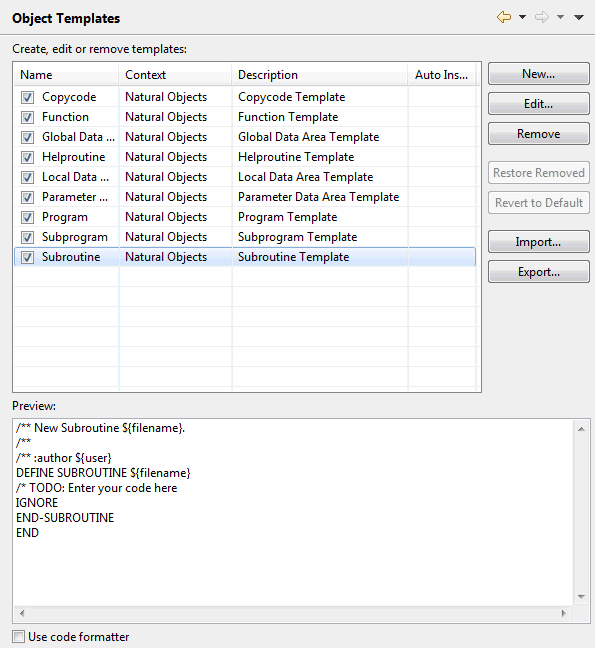
Task: Select the Subroutine row name
Action: pos(71,257)
